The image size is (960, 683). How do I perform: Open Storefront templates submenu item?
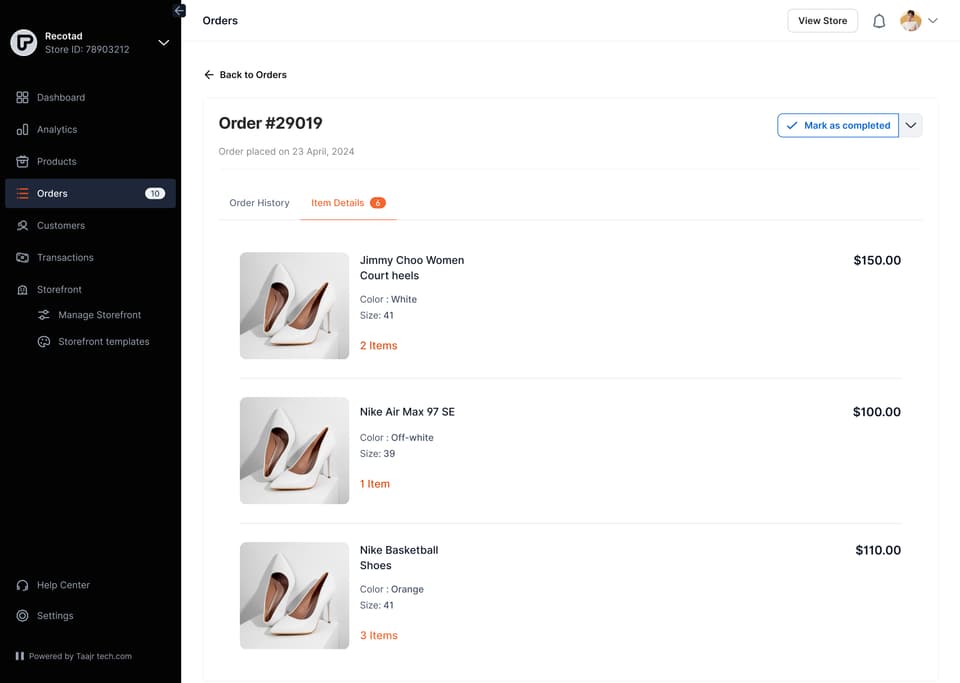coord(103,342)
